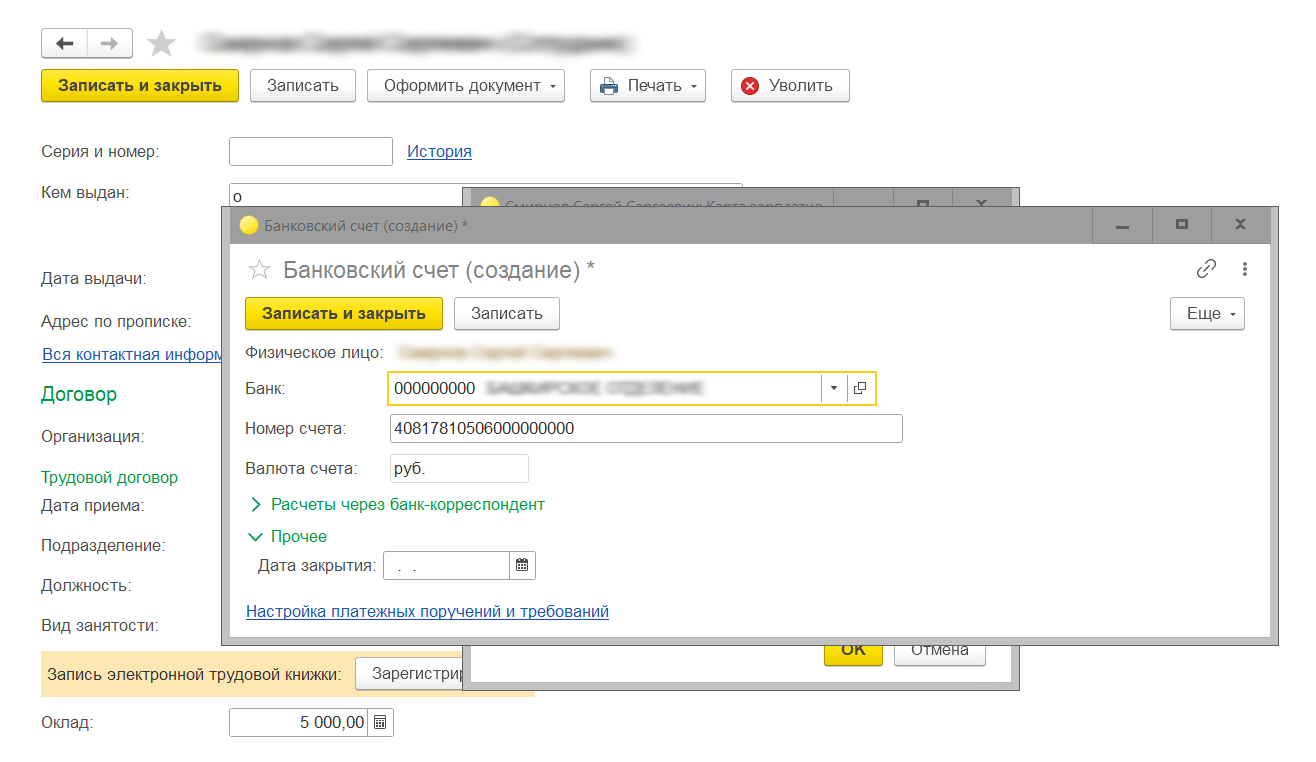The image size is (1316, 762).
Task: Collapse the Прочее section
Action: point(288,537)
